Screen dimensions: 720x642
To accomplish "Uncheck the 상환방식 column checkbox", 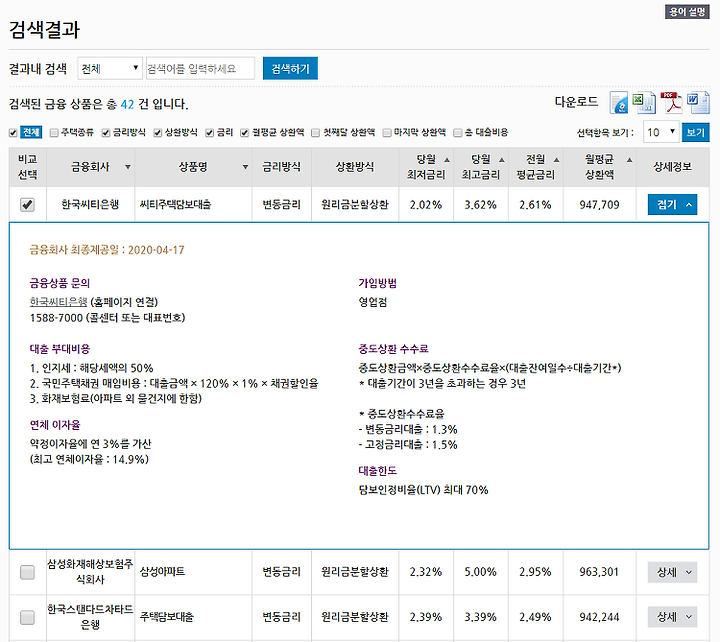I will coord(158,133).
